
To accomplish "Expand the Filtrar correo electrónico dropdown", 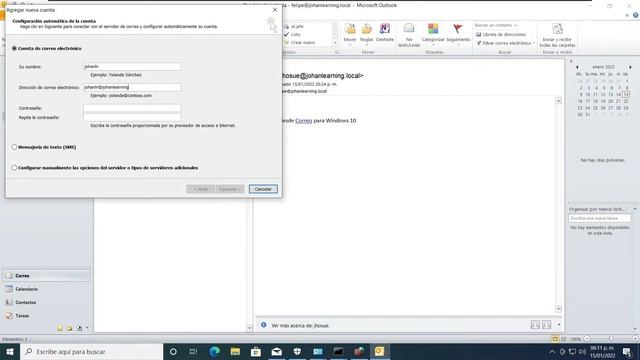I will pos(533,43).
